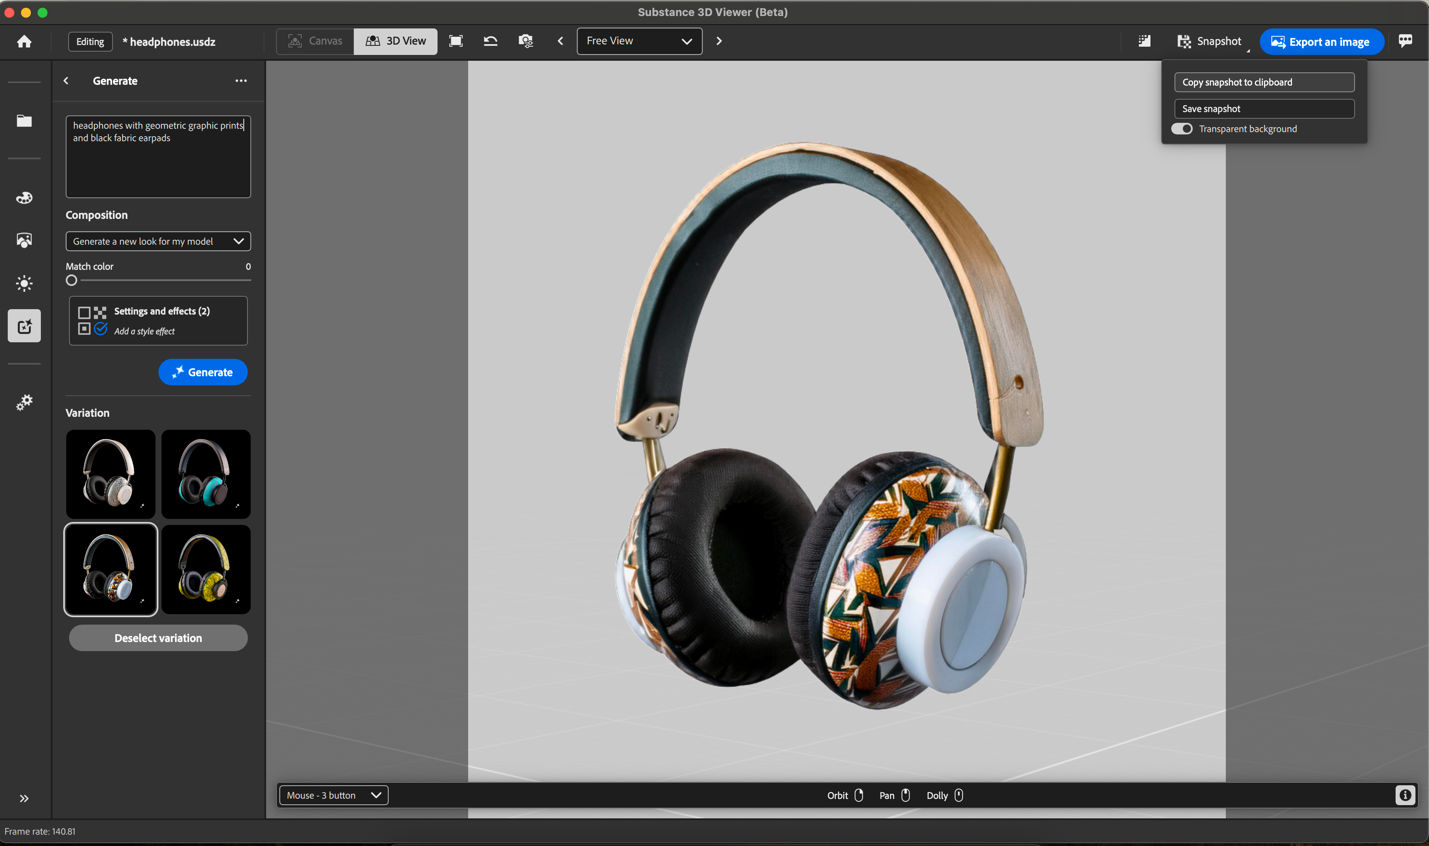Click the blue Generate button

(x=203, y=372)
